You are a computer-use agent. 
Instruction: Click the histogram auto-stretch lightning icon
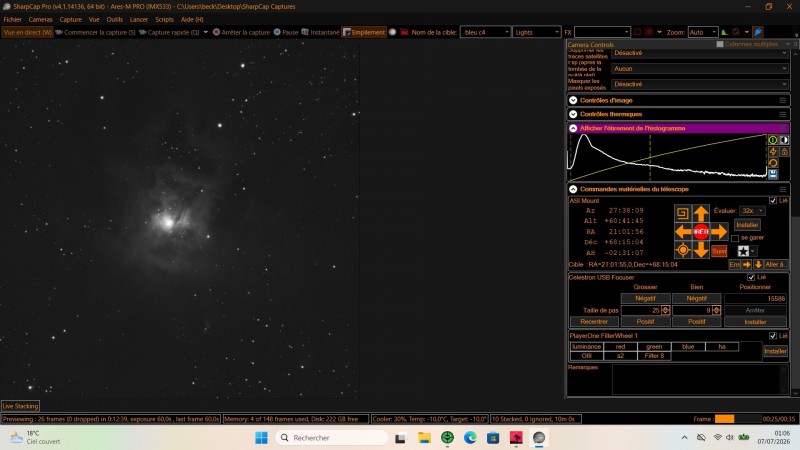click(x=773, y=152)
